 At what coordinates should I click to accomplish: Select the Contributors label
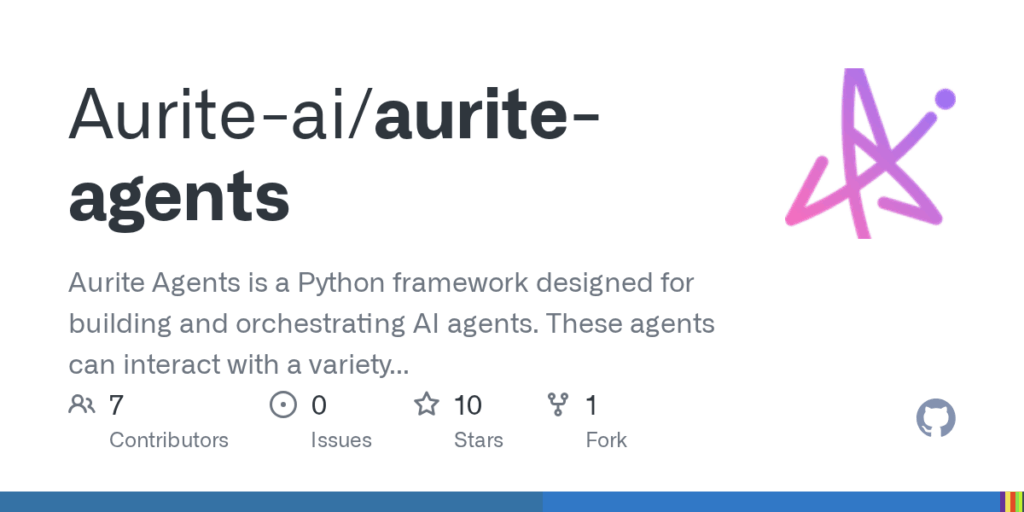(168, 440)
